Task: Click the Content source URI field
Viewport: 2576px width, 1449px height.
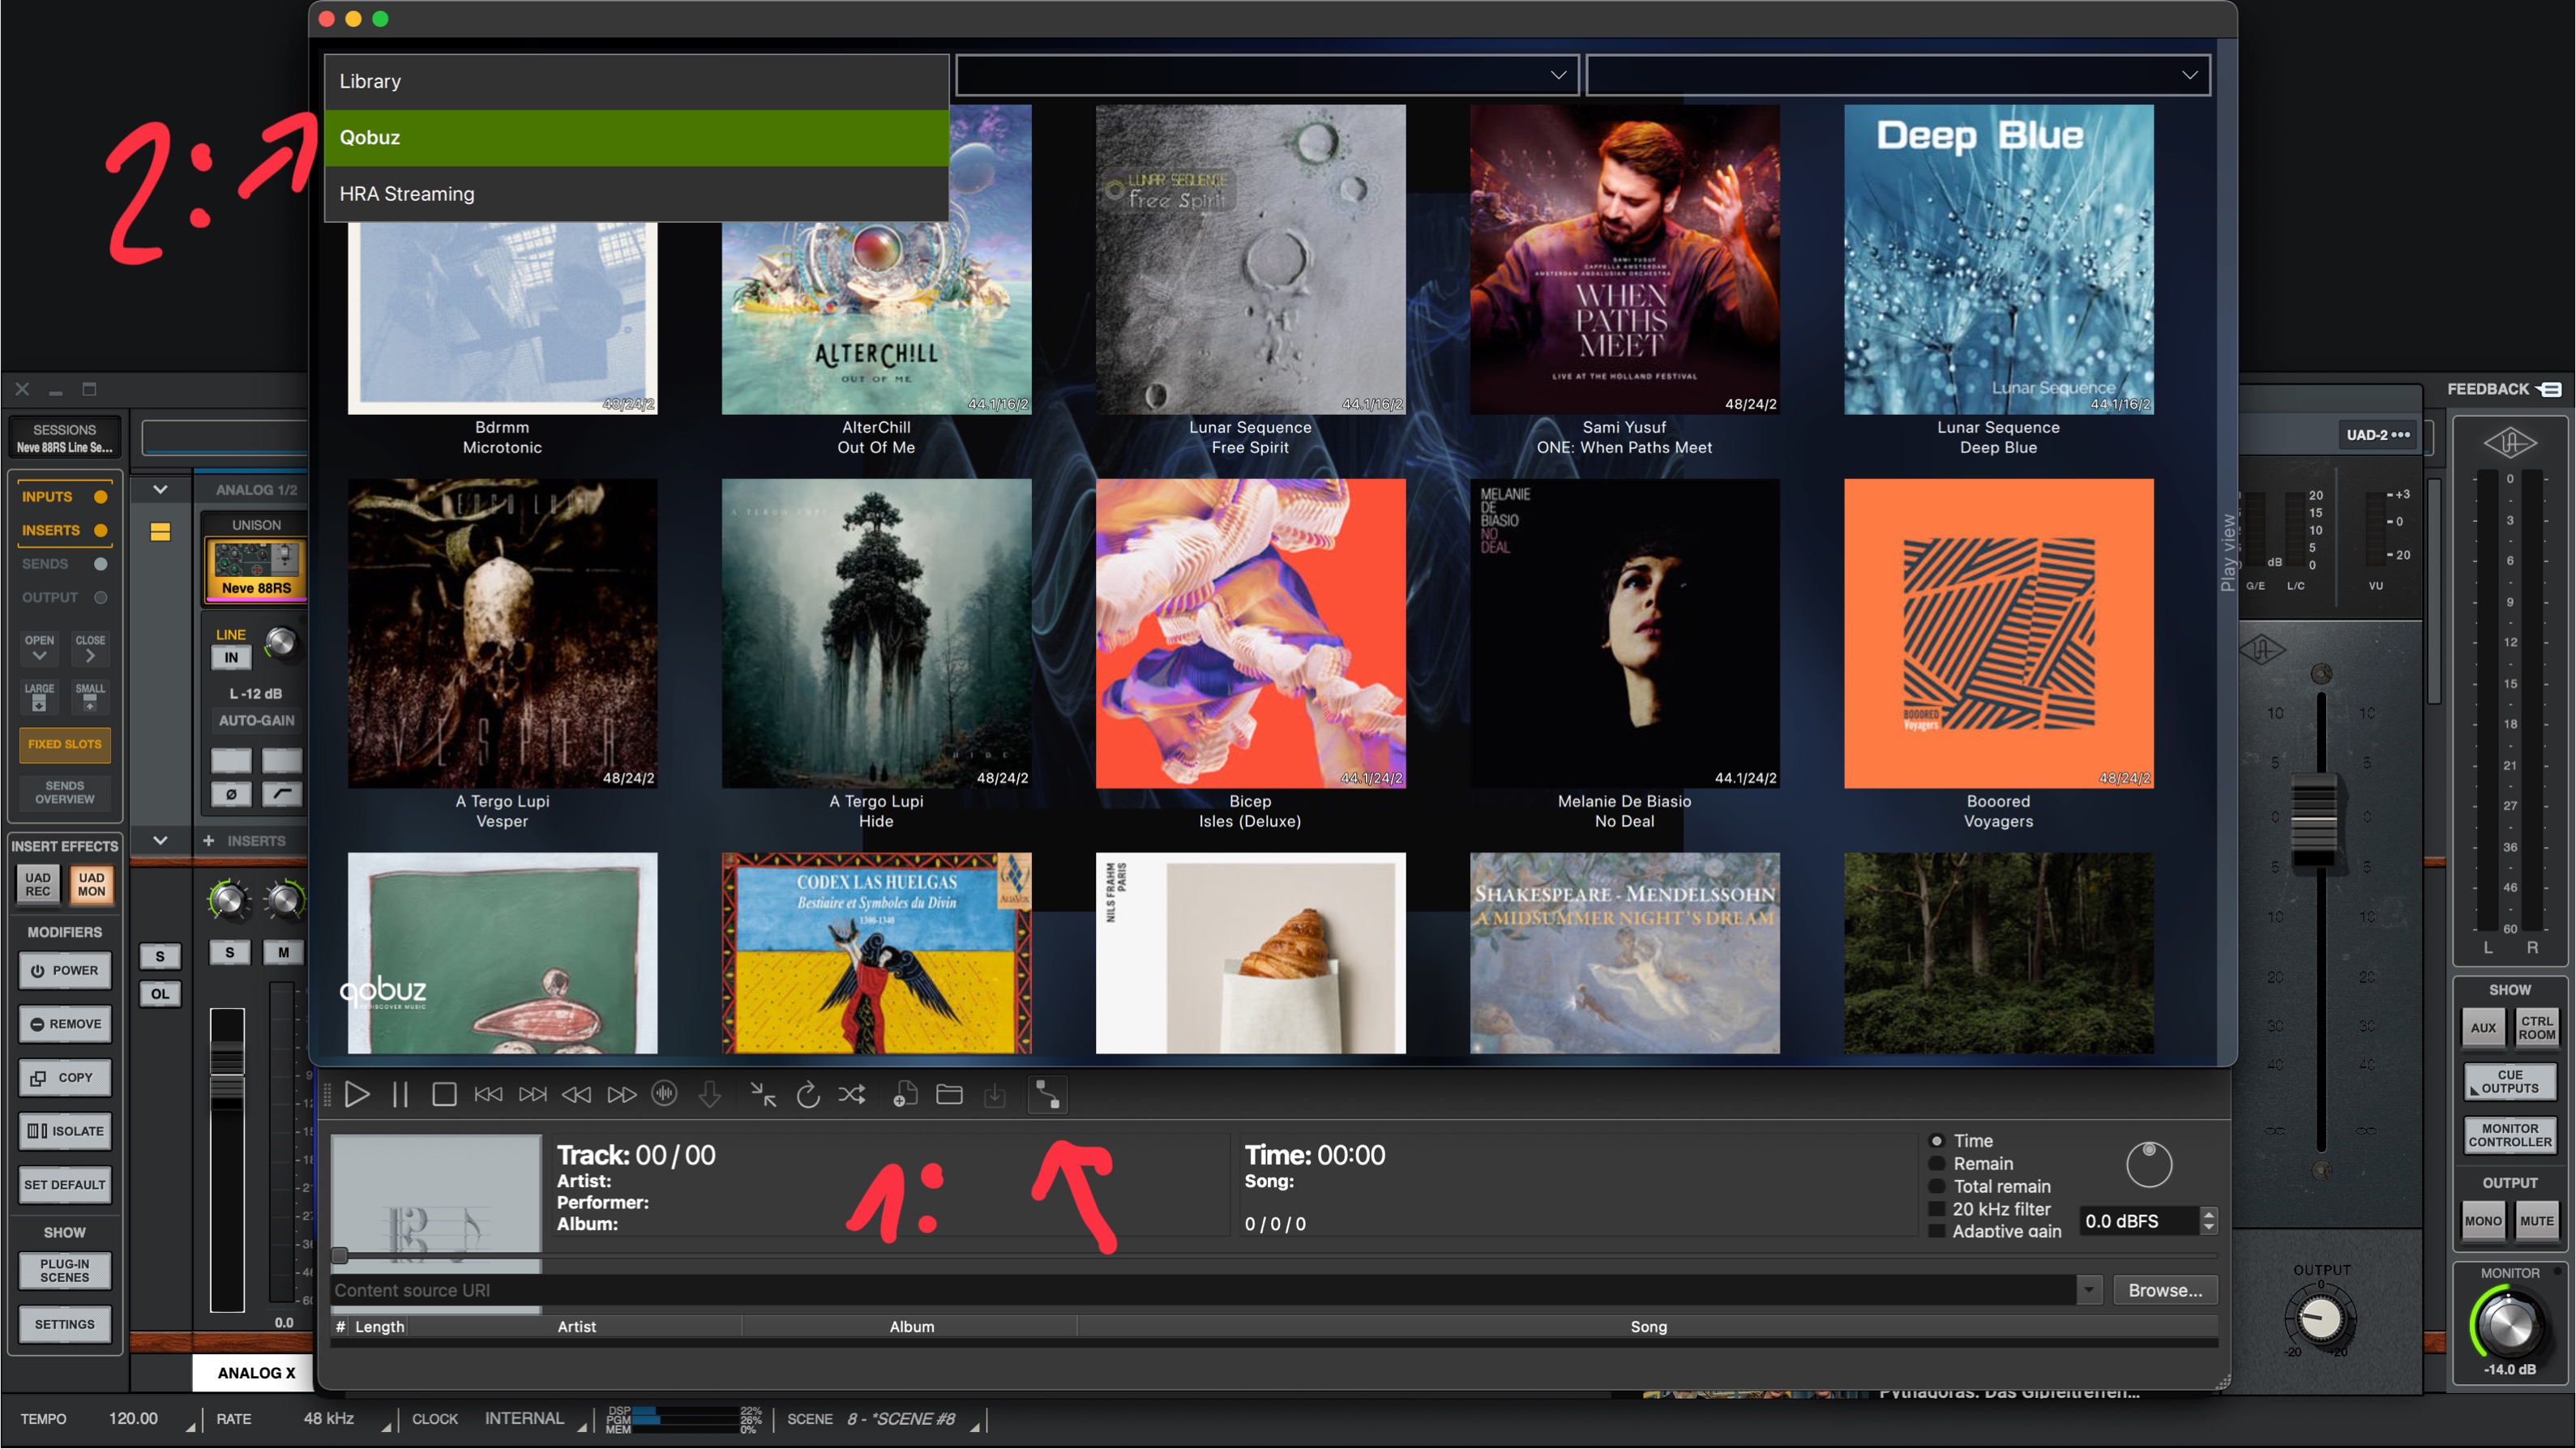Action: (1203, 1290)
